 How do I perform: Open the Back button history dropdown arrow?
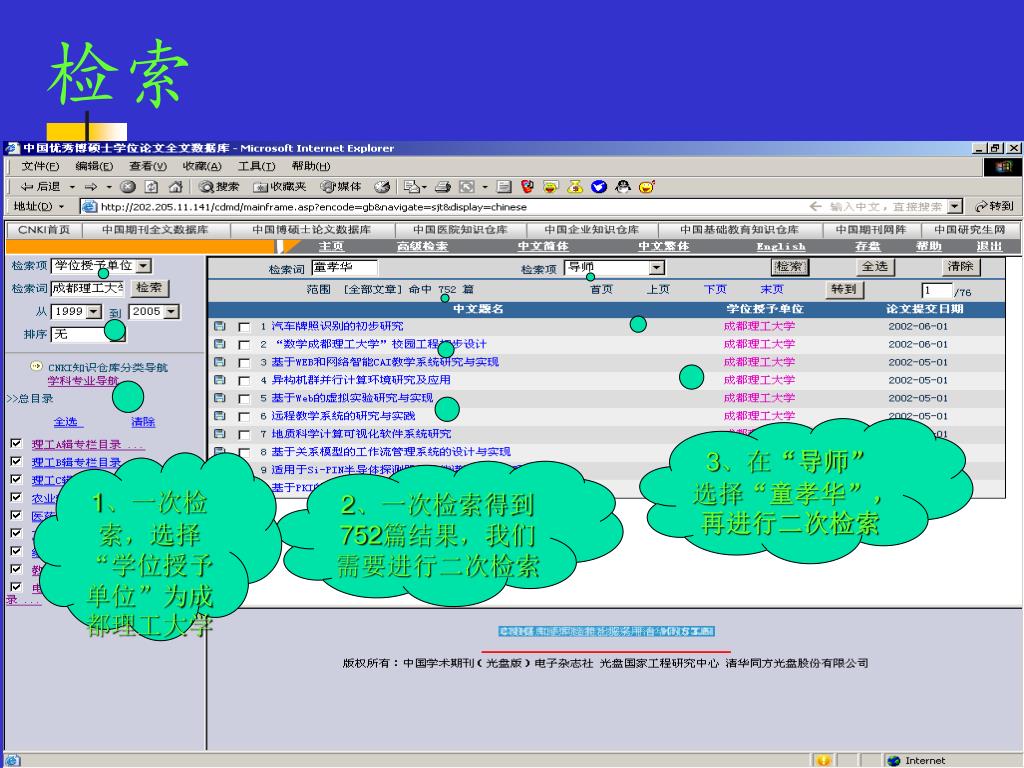point(72,187)
